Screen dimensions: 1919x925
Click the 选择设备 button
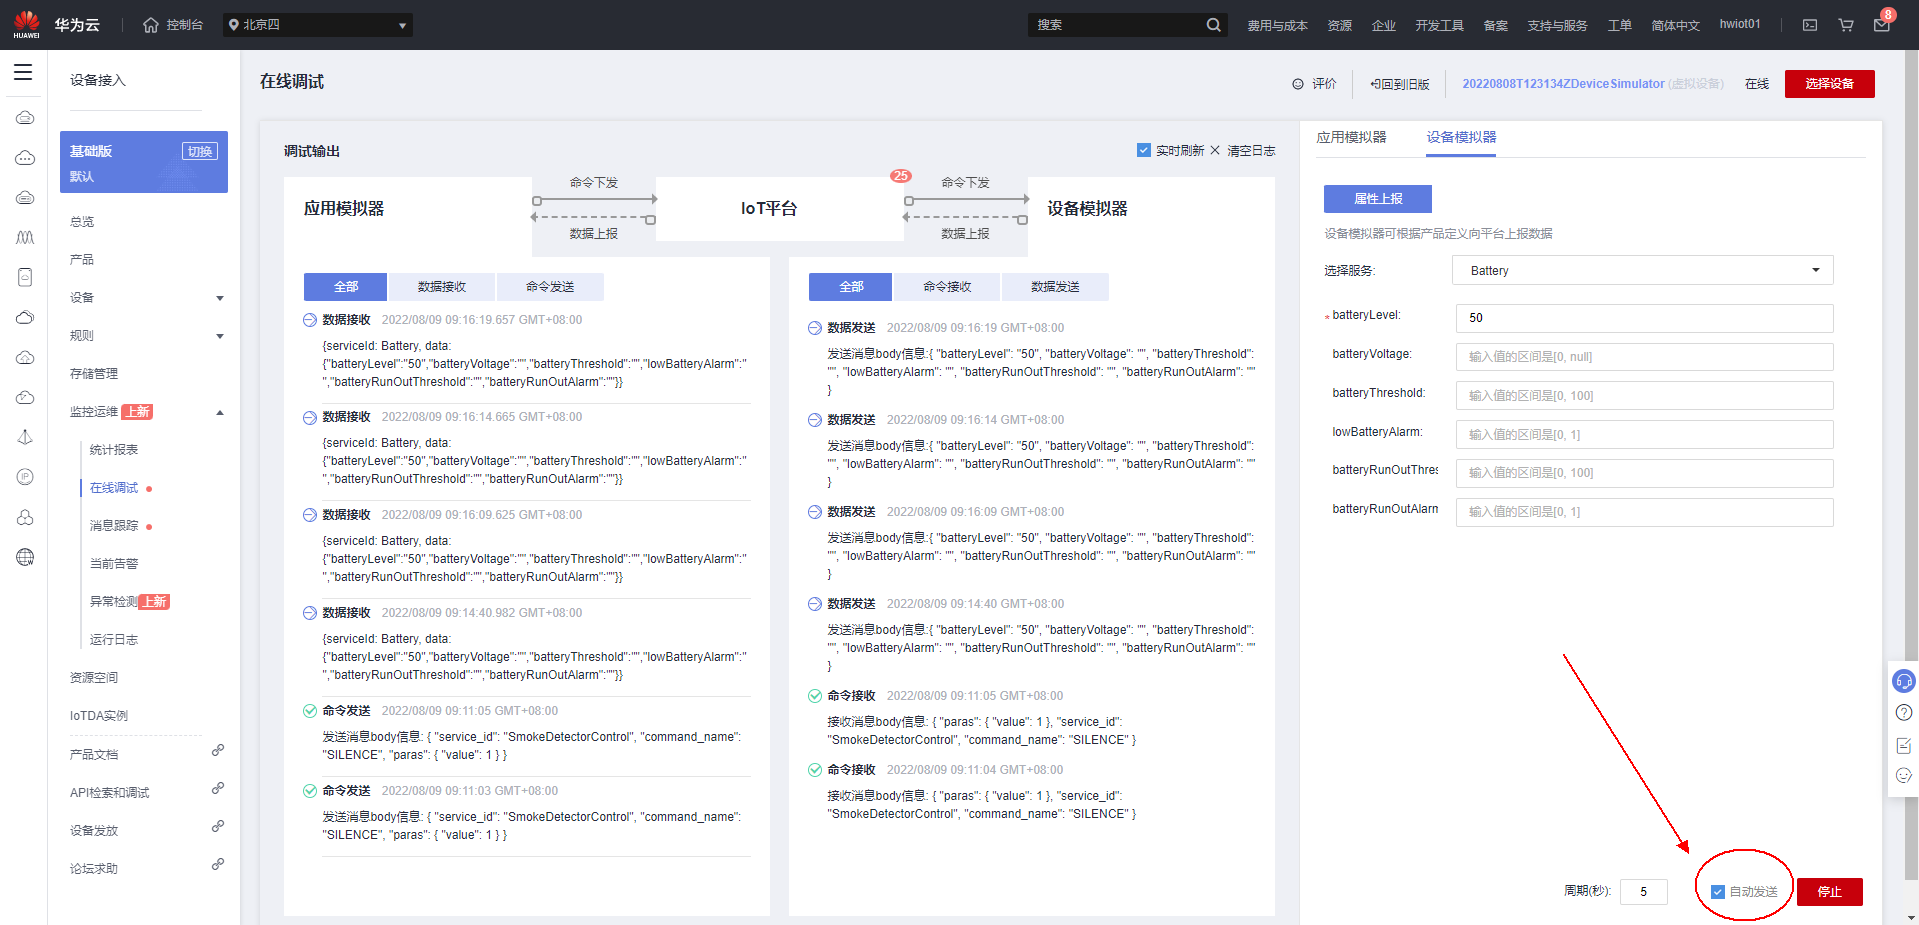pos(1829,84)
